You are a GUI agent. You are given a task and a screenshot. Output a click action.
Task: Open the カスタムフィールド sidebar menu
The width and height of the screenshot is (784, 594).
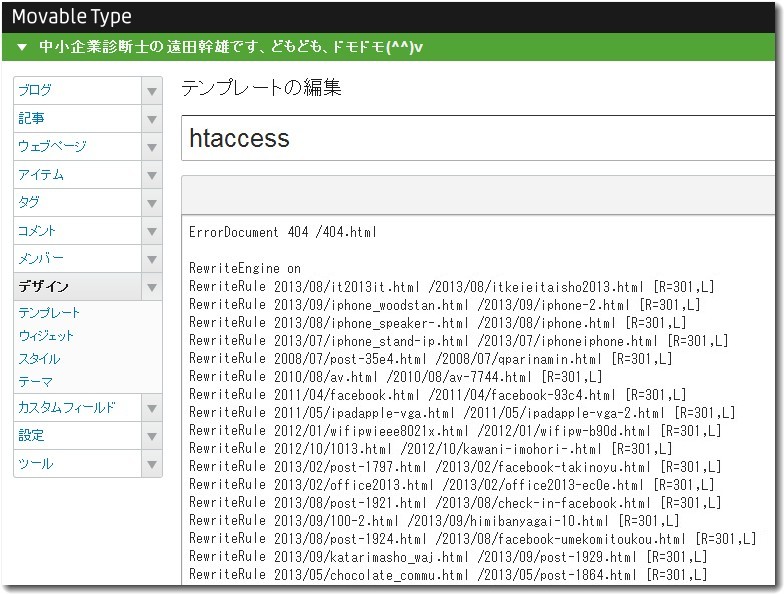click(x=78, y=408)
